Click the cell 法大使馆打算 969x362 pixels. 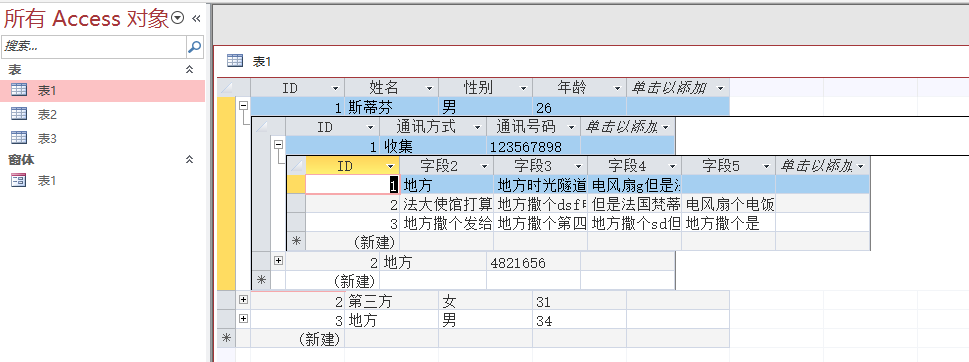point(446,204)
